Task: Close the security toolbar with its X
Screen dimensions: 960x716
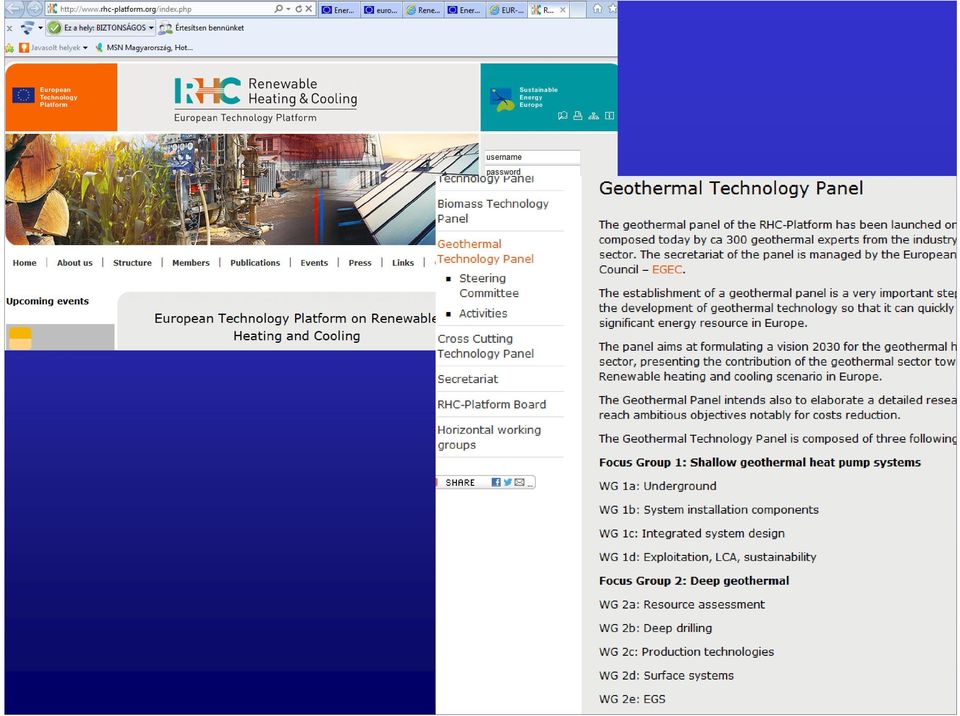Action: (9, 28)
